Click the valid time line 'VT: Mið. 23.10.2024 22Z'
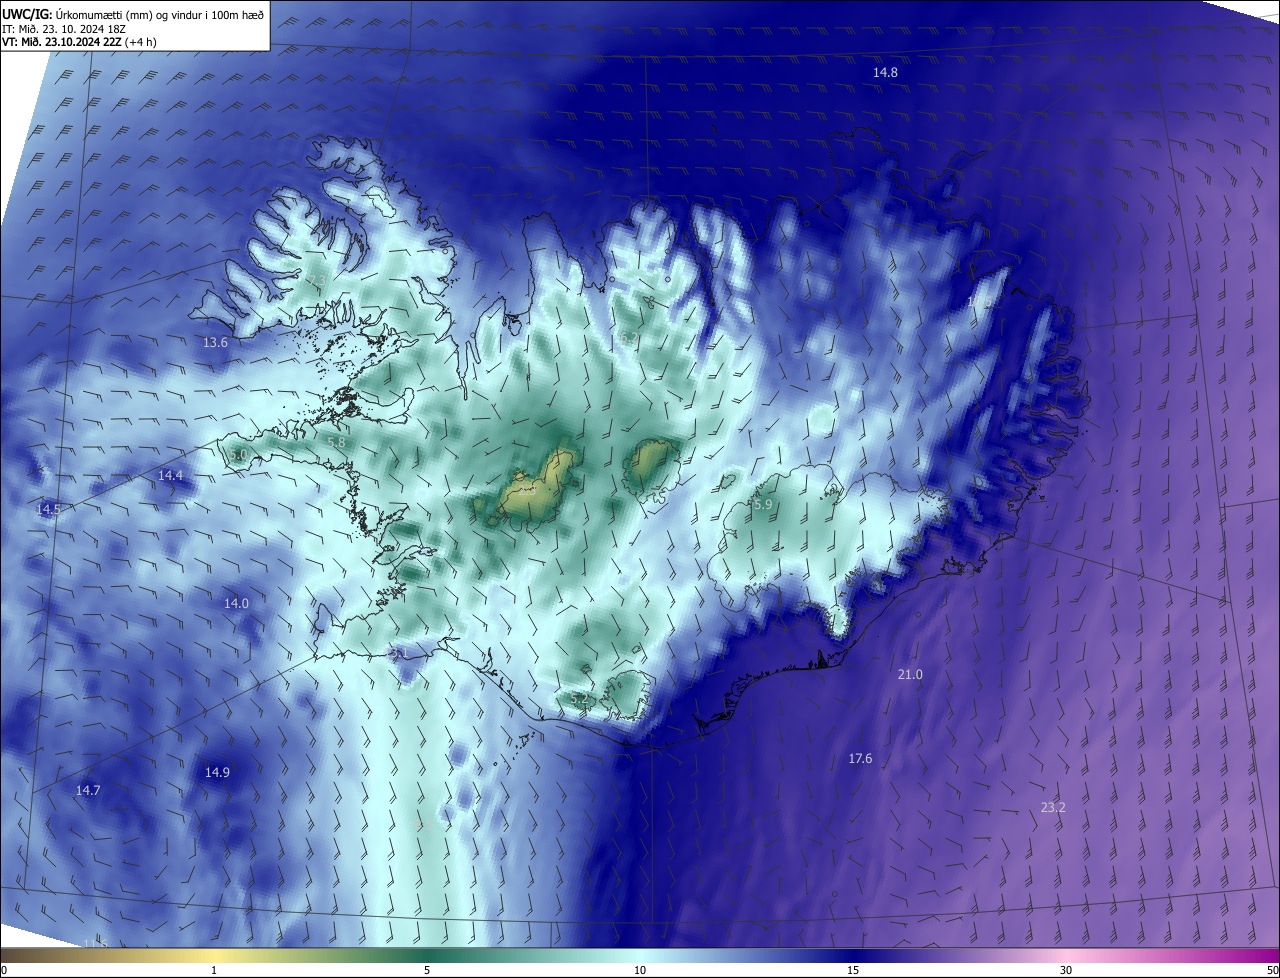Screen dimensions: 1280x978 [63, 42]
